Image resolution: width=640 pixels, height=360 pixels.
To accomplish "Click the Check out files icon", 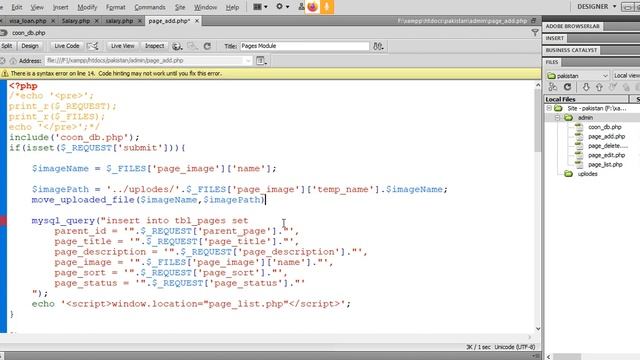I will click(x=613, y=87).
